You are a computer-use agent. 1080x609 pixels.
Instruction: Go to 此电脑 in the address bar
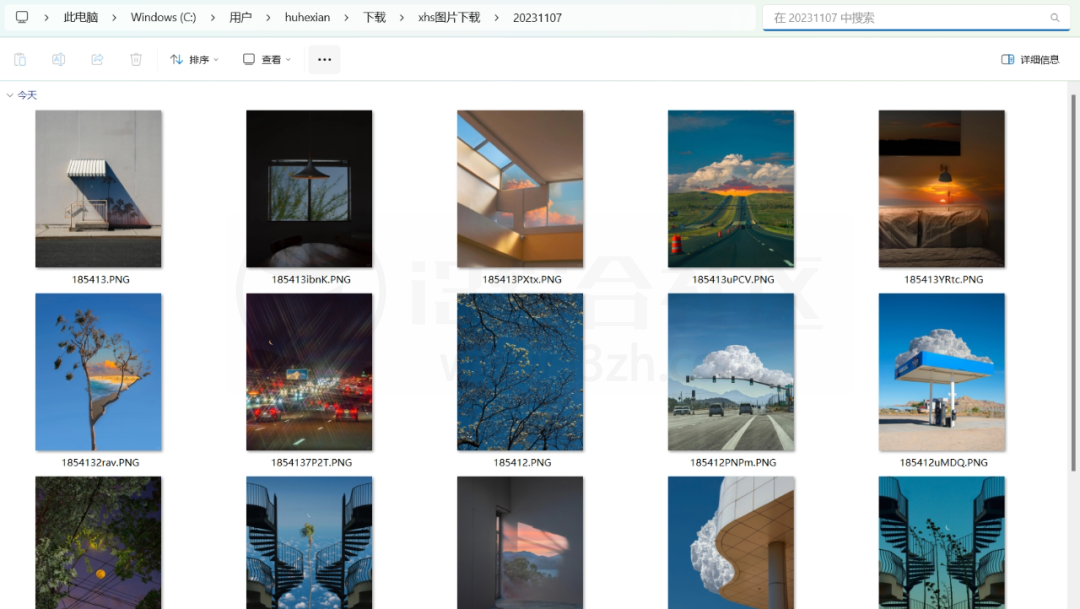(81, 17)
